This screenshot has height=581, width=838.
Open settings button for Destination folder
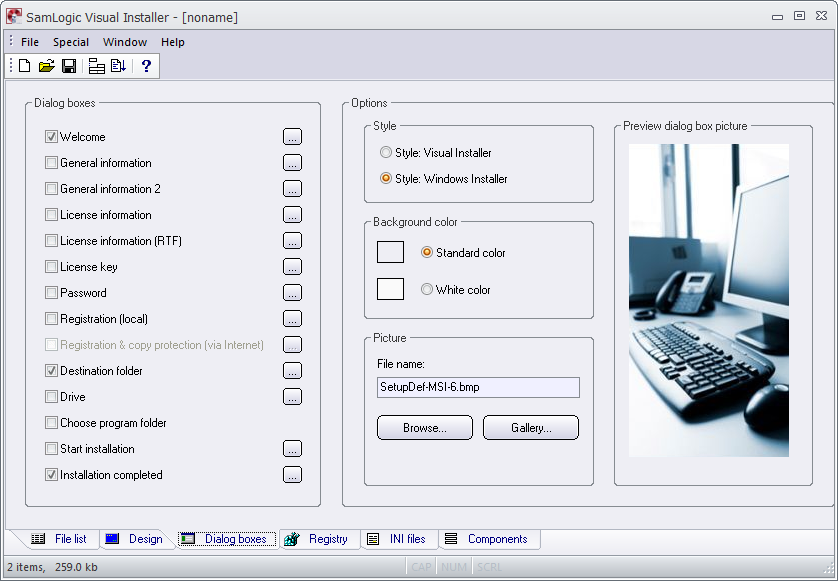pyautogui.click(x=292, y=371)
